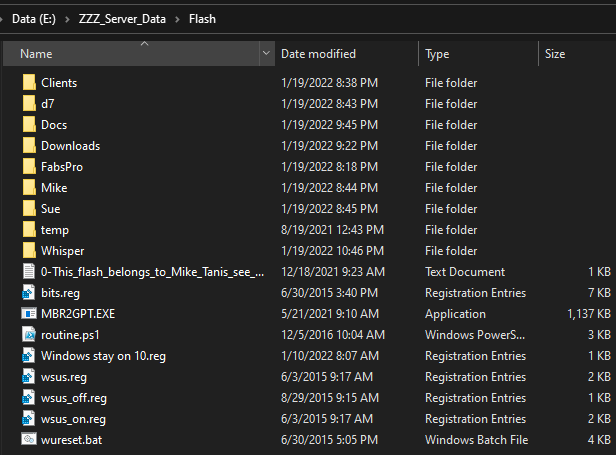Screen dimensions: 616x455
Task: Select the wsus.reg file icon
Action: tap(29, 377)
